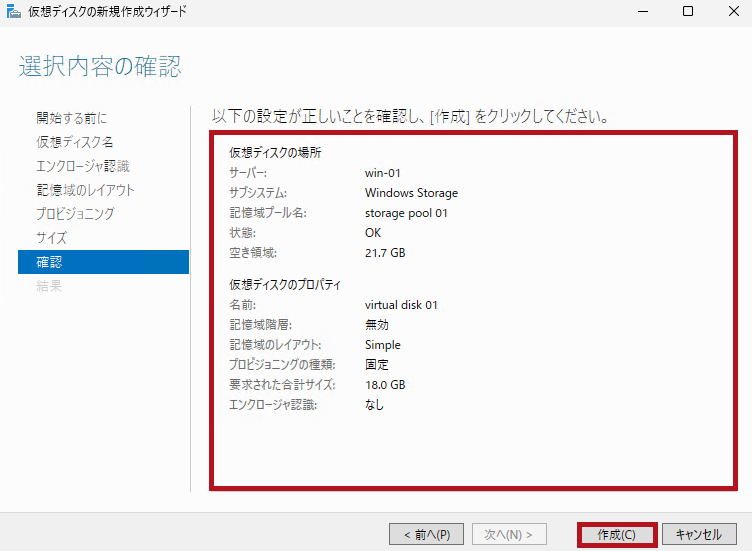Click the storage pool 01 value
This screenshot has width=752, height=551.
(x=406, y=213)
